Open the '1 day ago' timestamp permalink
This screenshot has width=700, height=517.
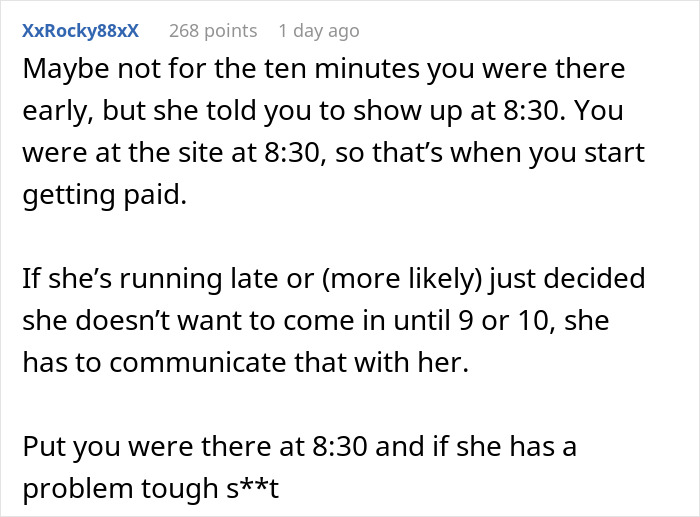click(x=319, y=31)
